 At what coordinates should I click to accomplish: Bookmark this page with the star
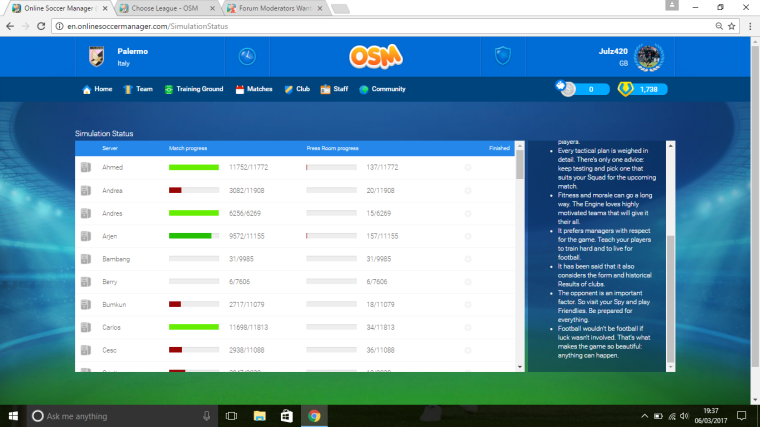tap(732, 26)
